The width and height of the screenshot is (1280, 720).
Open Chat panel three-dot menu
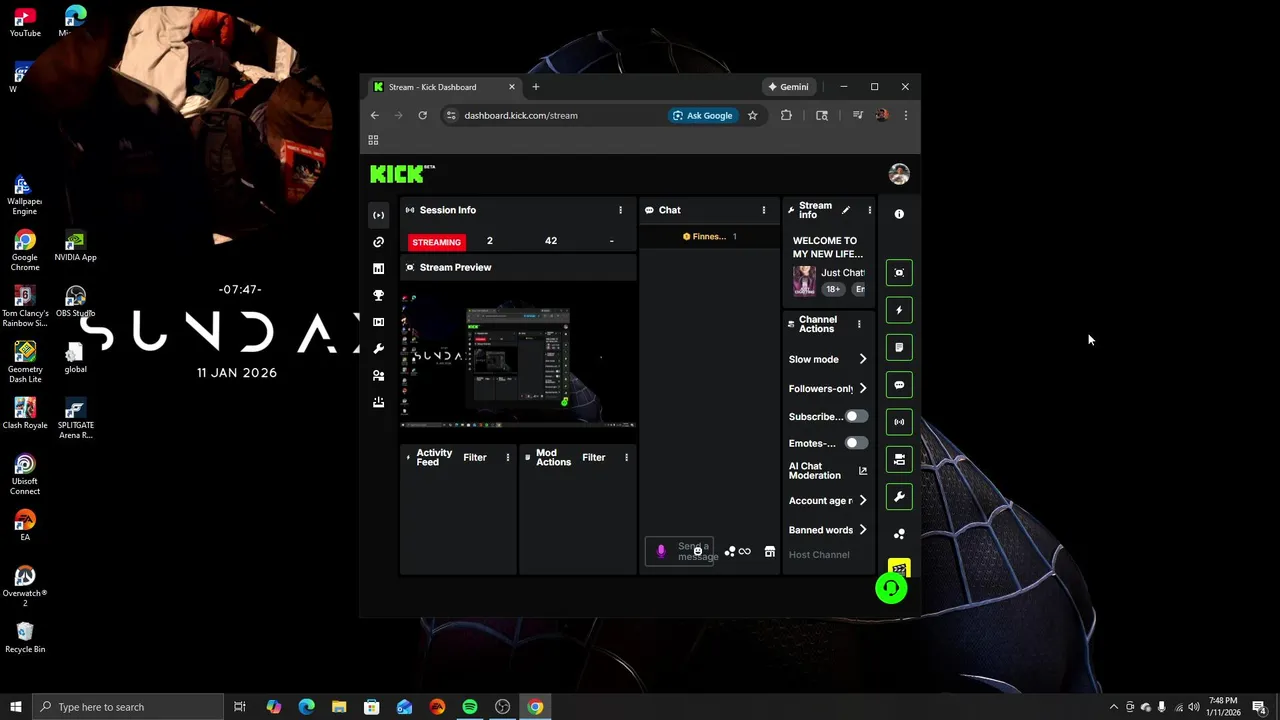(764, 210)
